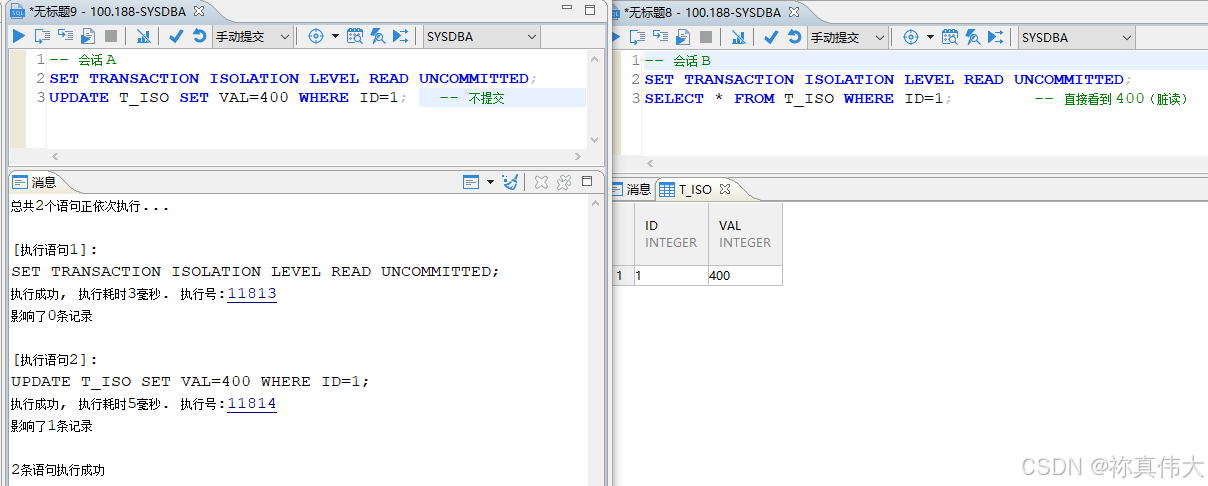Open the 手动提交 commit mode dropdown in 无标题8

pos(848,37)
